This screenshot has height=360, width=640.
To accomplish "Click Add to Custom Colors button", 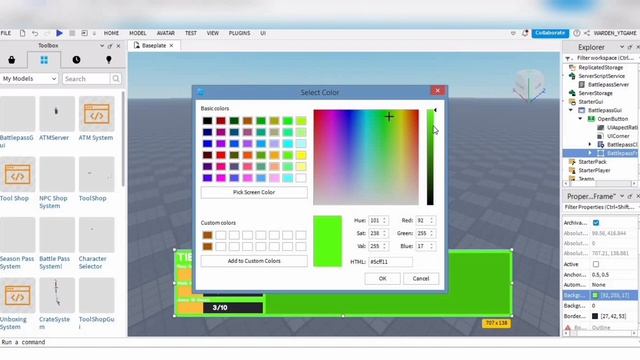I will pos(254,261).
